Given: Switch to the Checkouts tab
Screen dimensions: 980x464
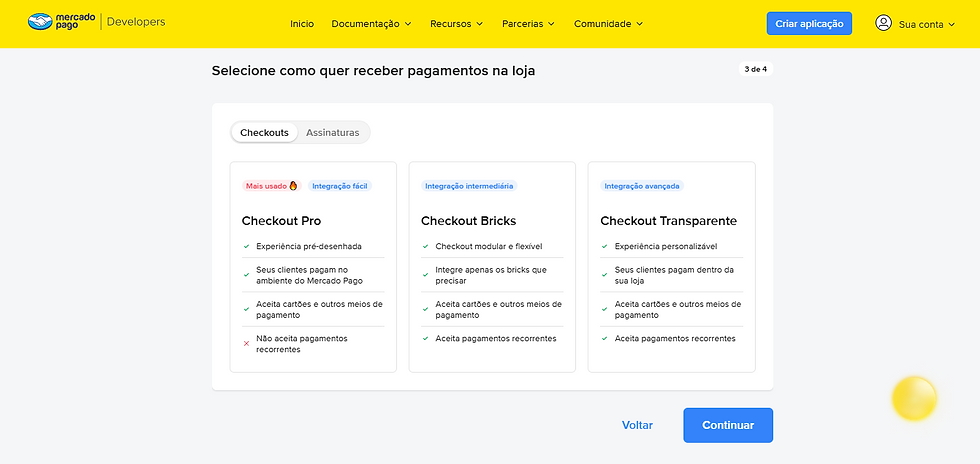Looking at the screenshot, I should click(x=264, y=133).
